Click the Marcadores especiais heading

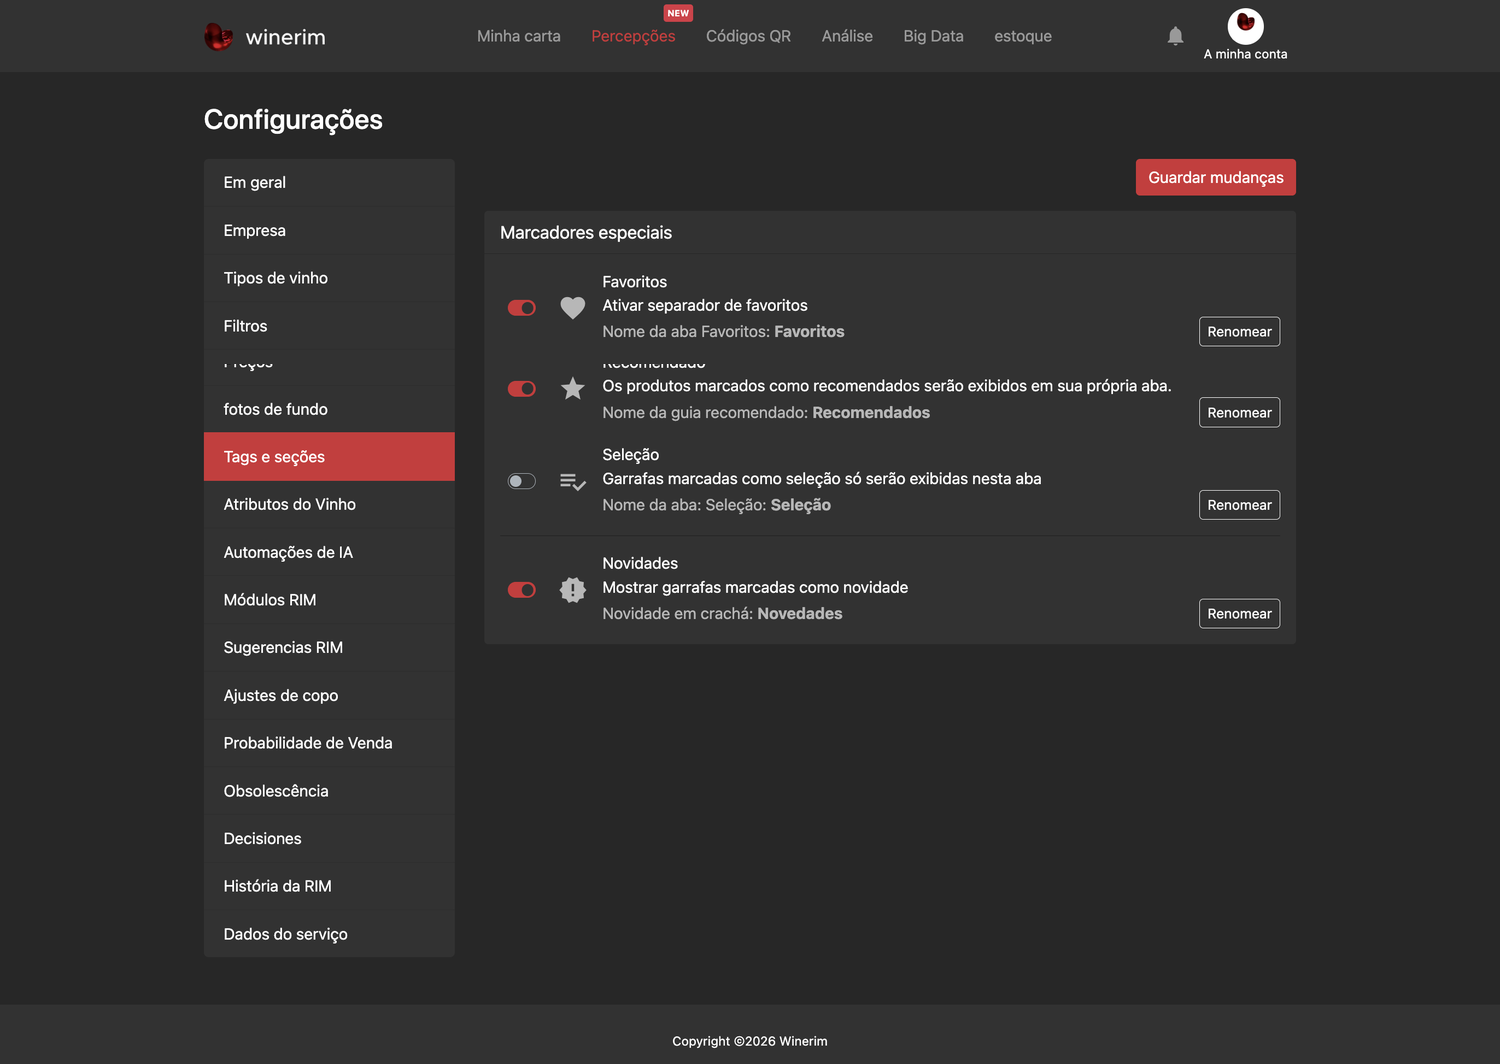click(586, 233)
